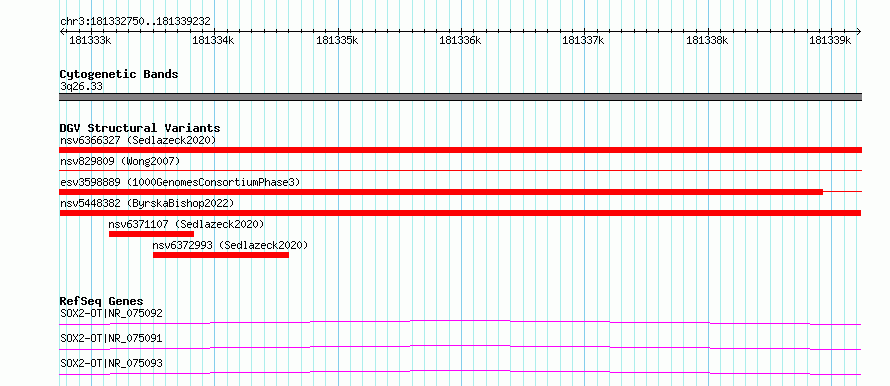Select the 3q26.33 band label

[81, 86]
